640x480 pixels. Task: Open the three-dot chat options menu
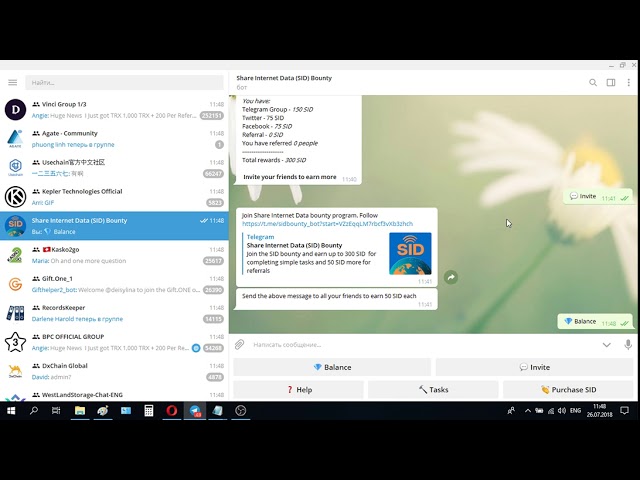click(629, 82)
